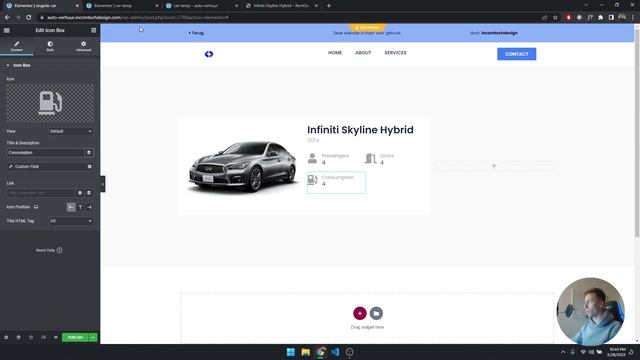Select the Infiniti Skyline Hybrid heading
The image size is (640, 360).
[360, 130]
